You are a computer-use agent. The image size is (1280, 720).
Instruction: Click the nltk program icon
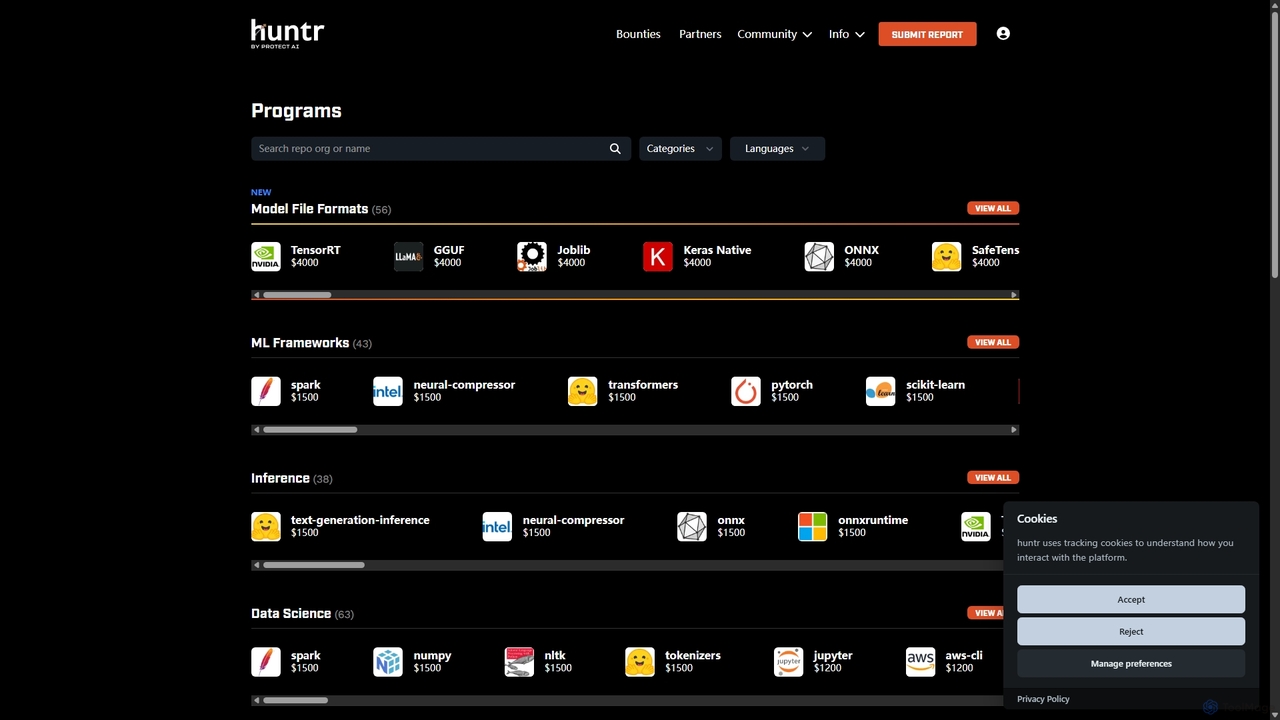tap(519, 662)
